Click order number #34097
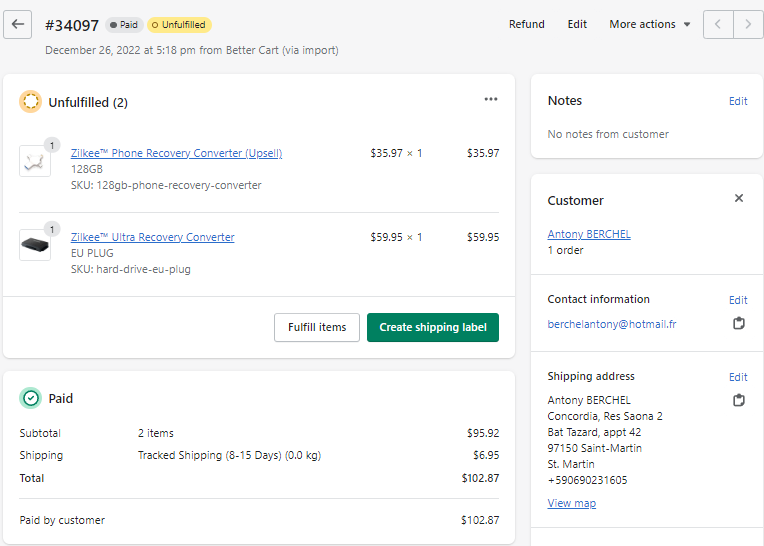Image resolution: width=764 pixels, height=546 pixels. point(72,25)
